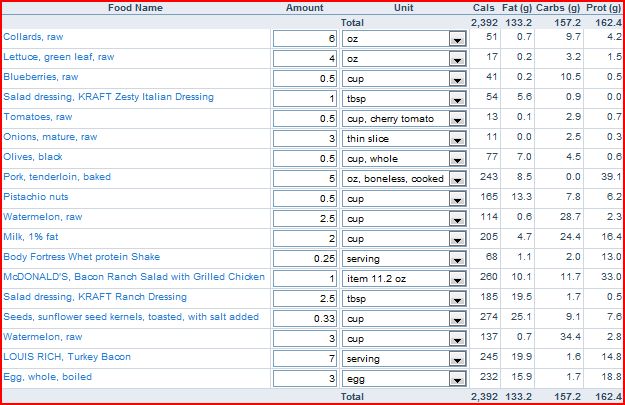Open the Collards, raw food link
Screen dimensions: 625x405
33,37
